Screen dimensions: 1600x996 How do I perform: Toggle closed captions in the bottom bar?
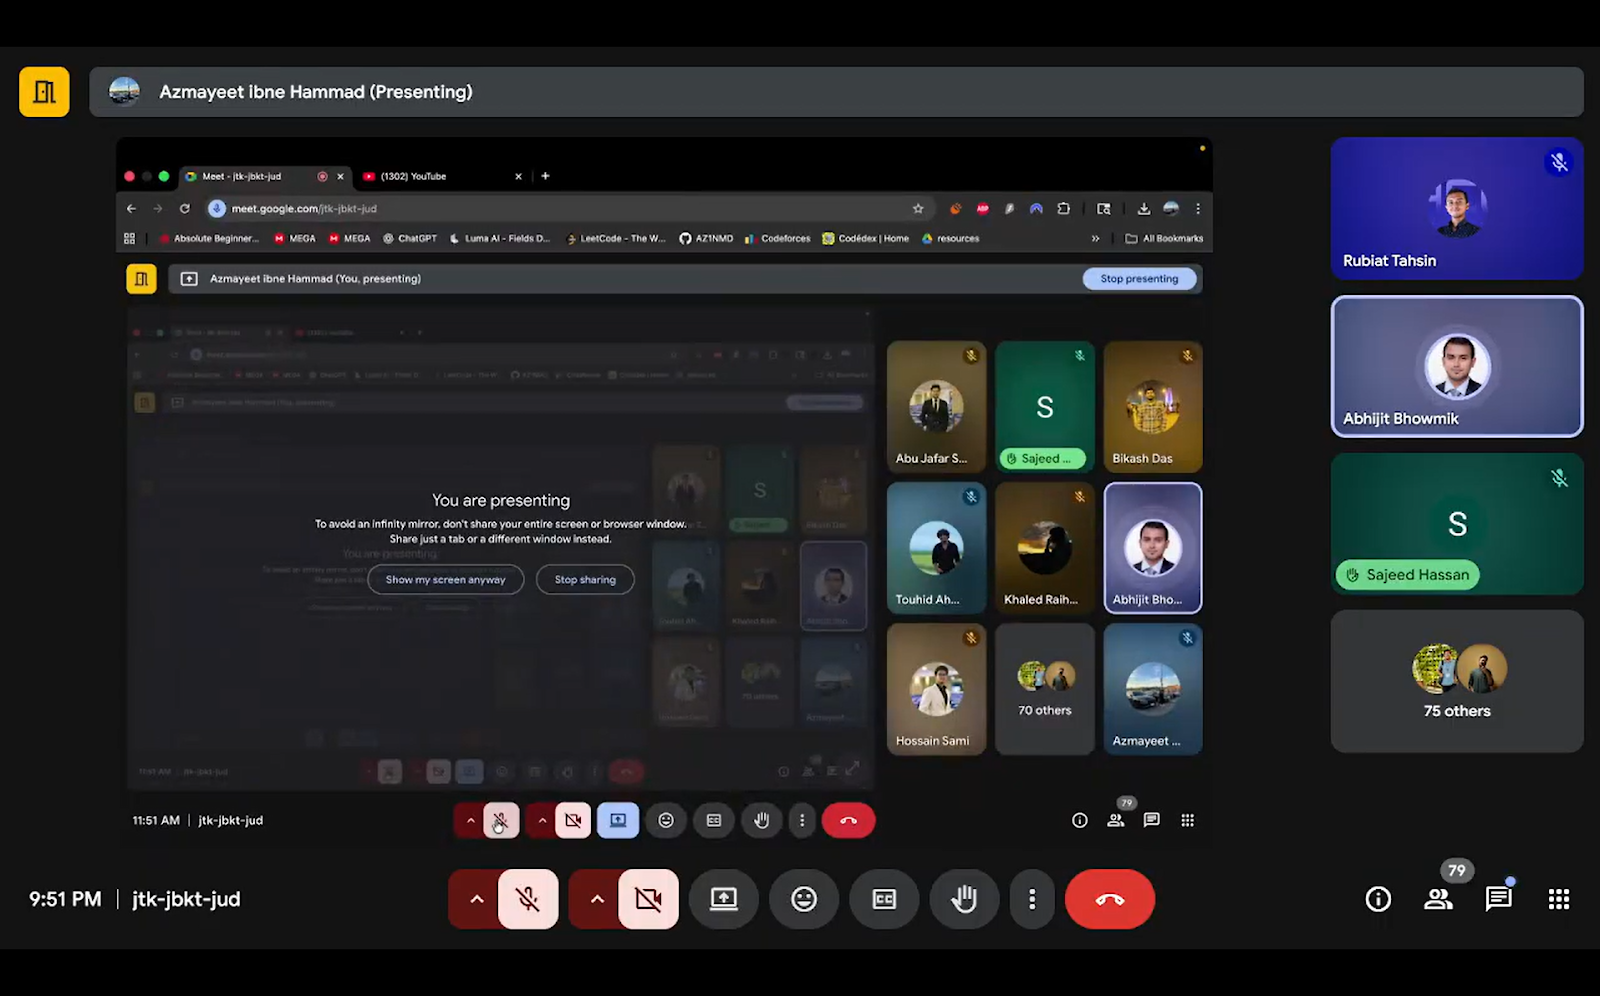point(884,899)
